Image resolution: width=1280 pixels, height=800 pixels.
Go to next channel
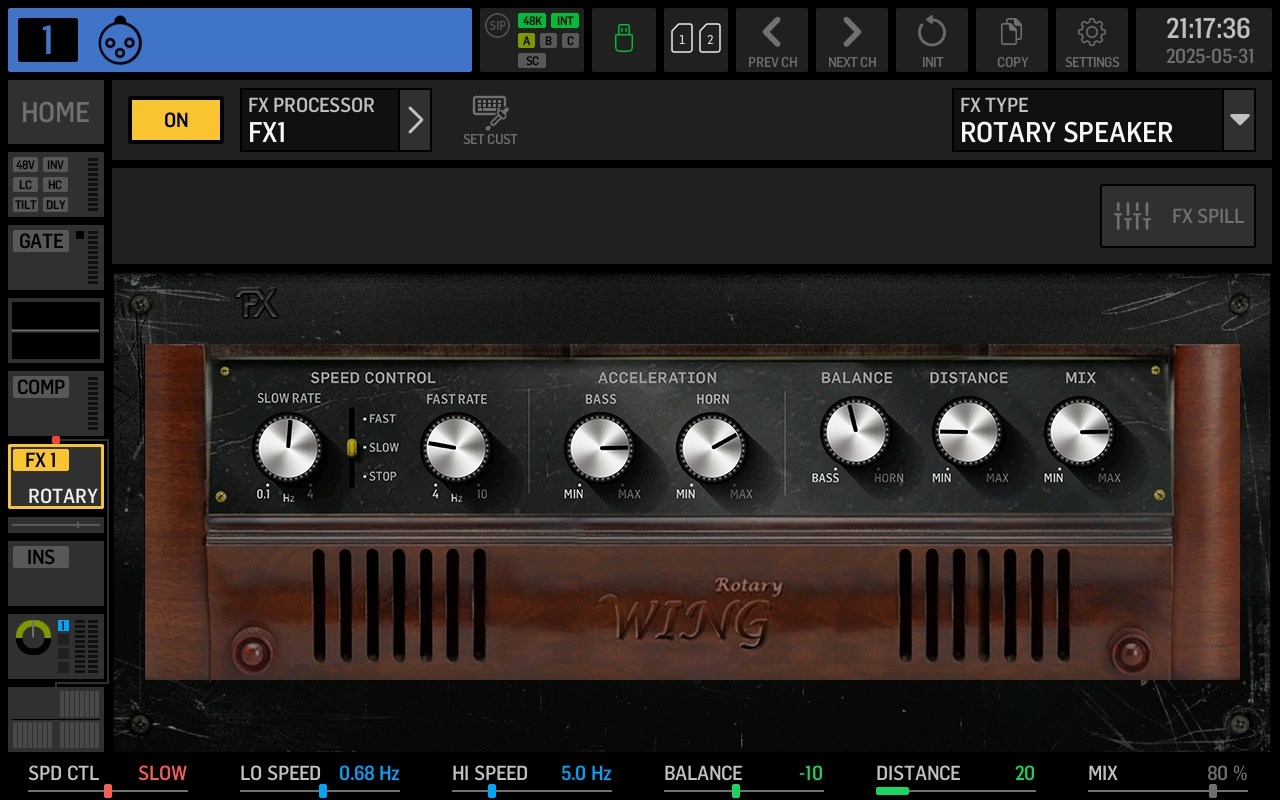852,40
